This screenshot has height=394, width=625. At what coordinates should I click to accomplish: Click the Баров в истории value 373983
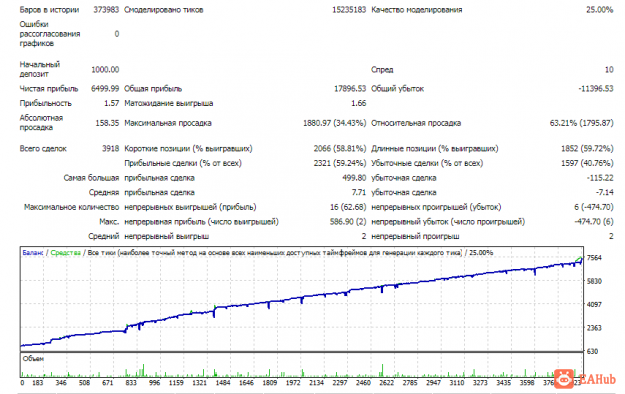coord(106,10)
